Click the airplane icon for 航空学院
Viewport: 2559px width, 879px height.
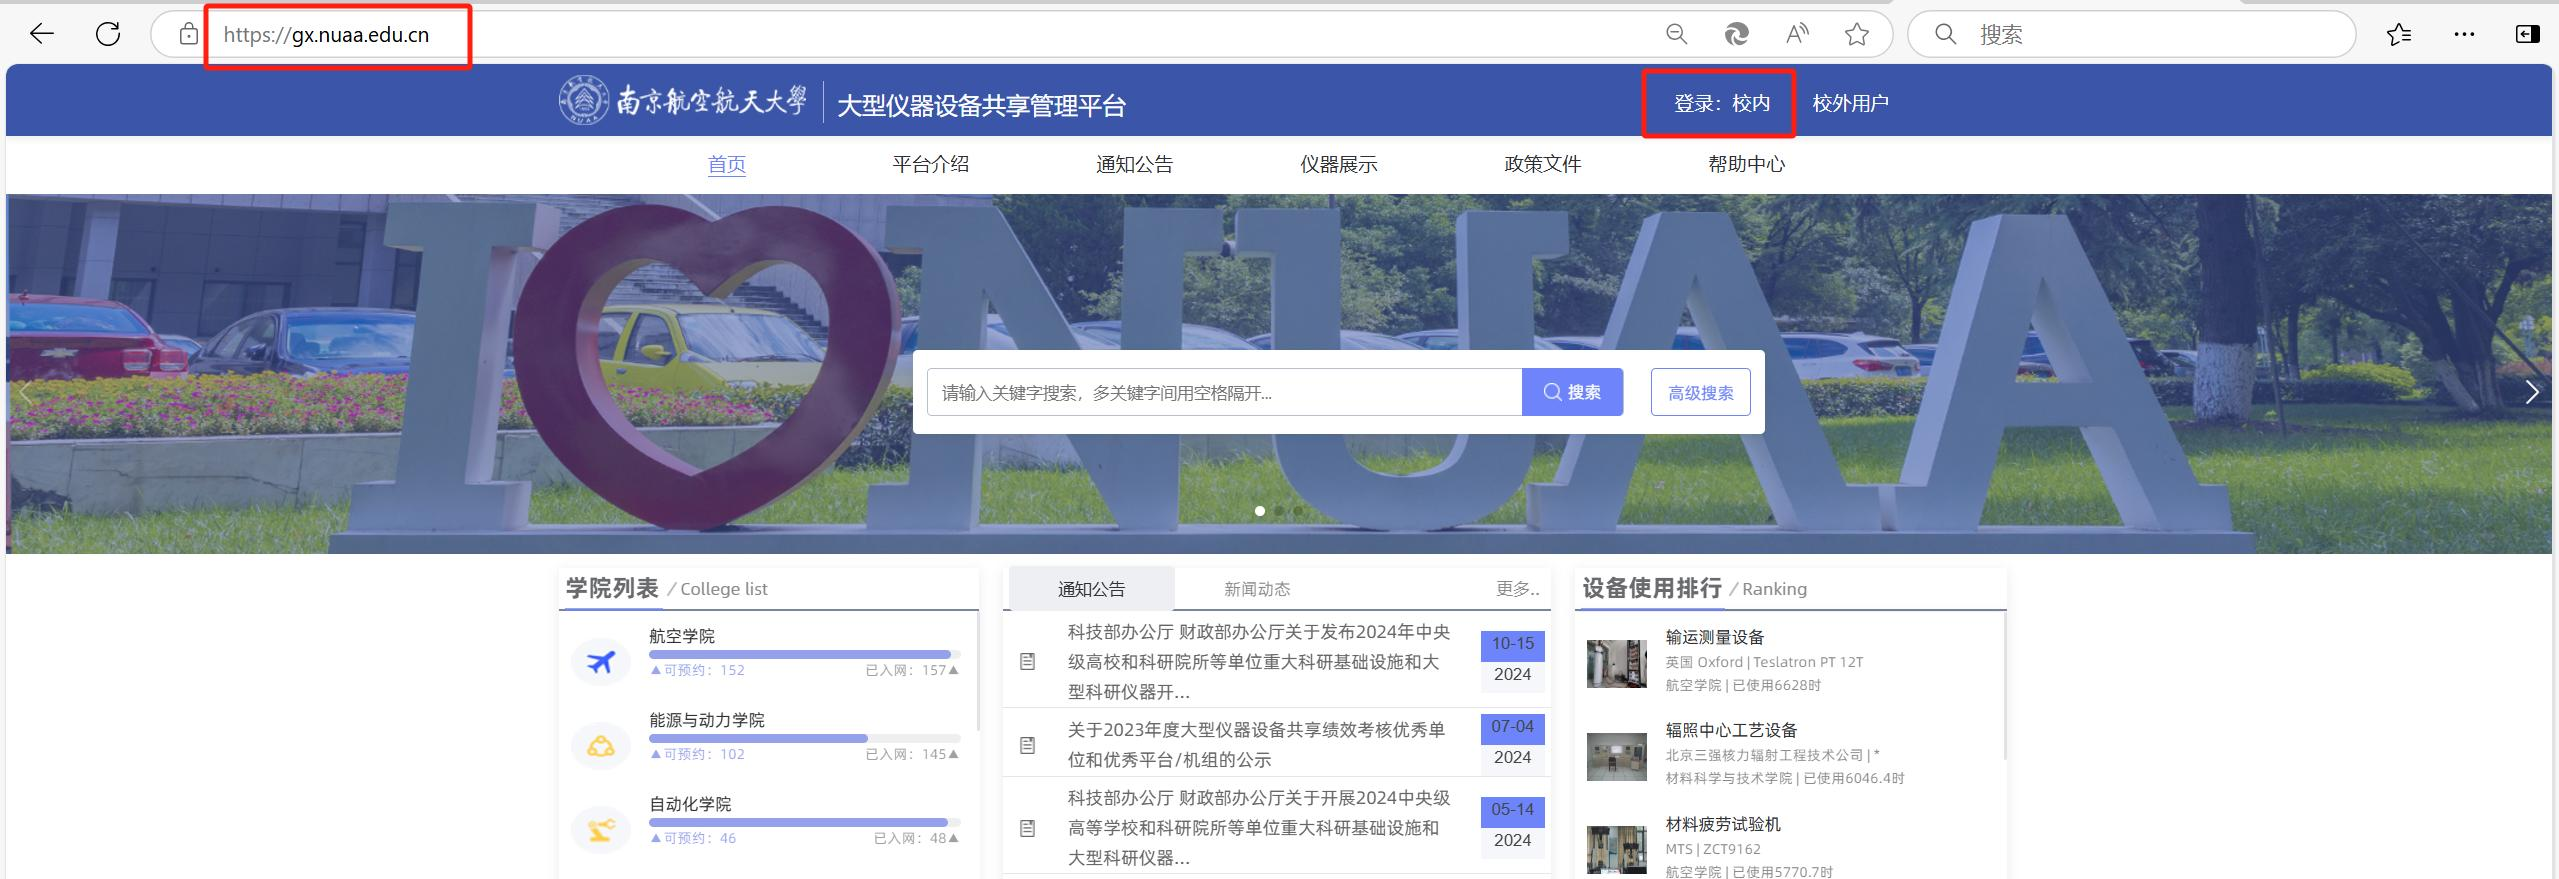[x=601, y=662]
